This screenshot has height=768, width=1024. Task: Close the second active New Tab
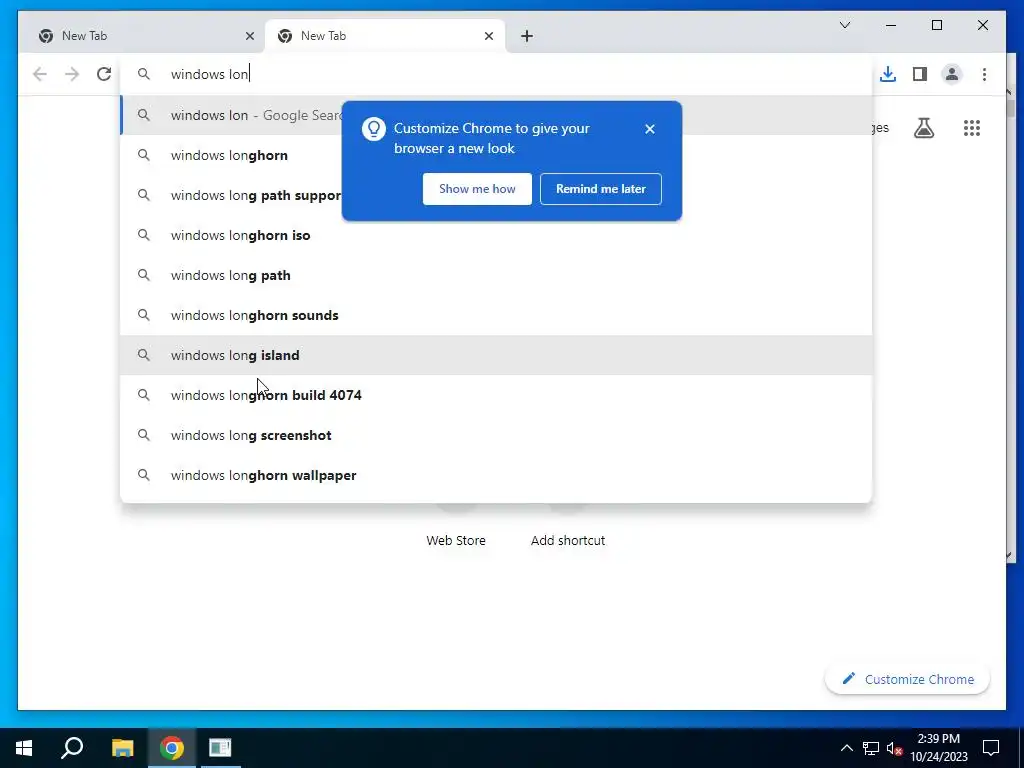coord(488,36)
